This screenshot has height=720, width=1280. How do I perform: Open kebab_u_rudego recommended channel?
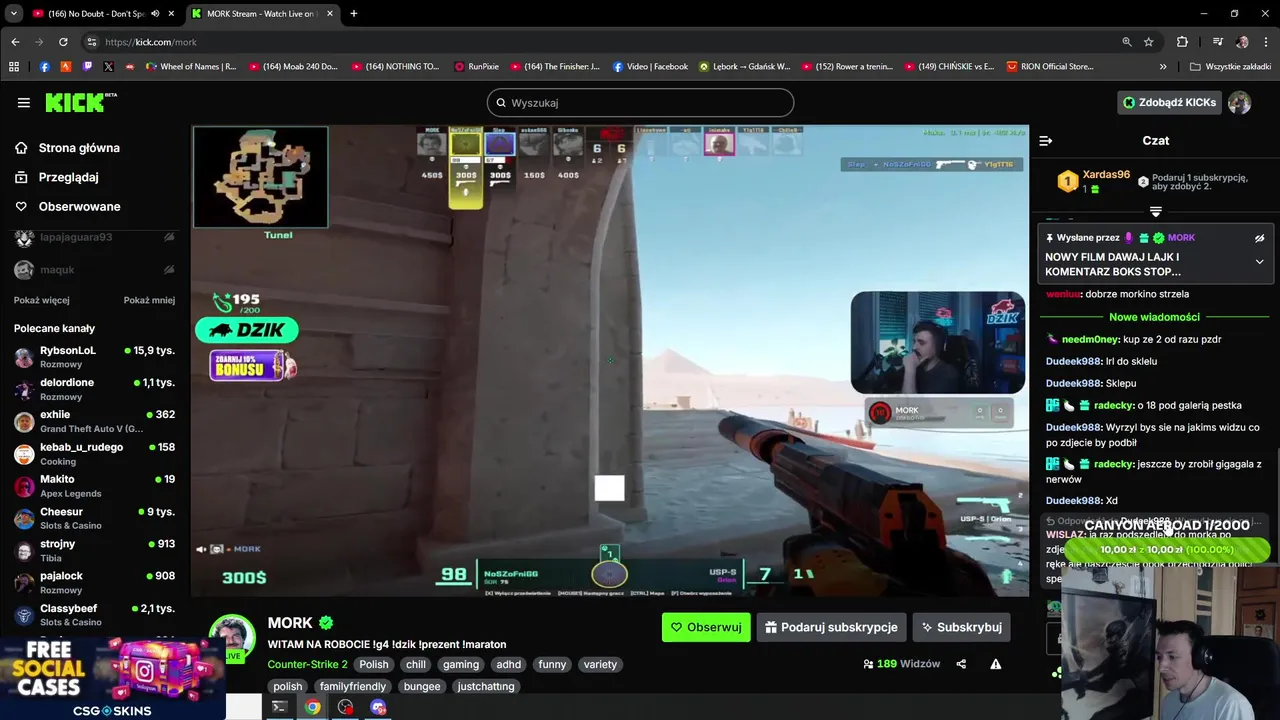pyautogui.click(x=94, y=454)
